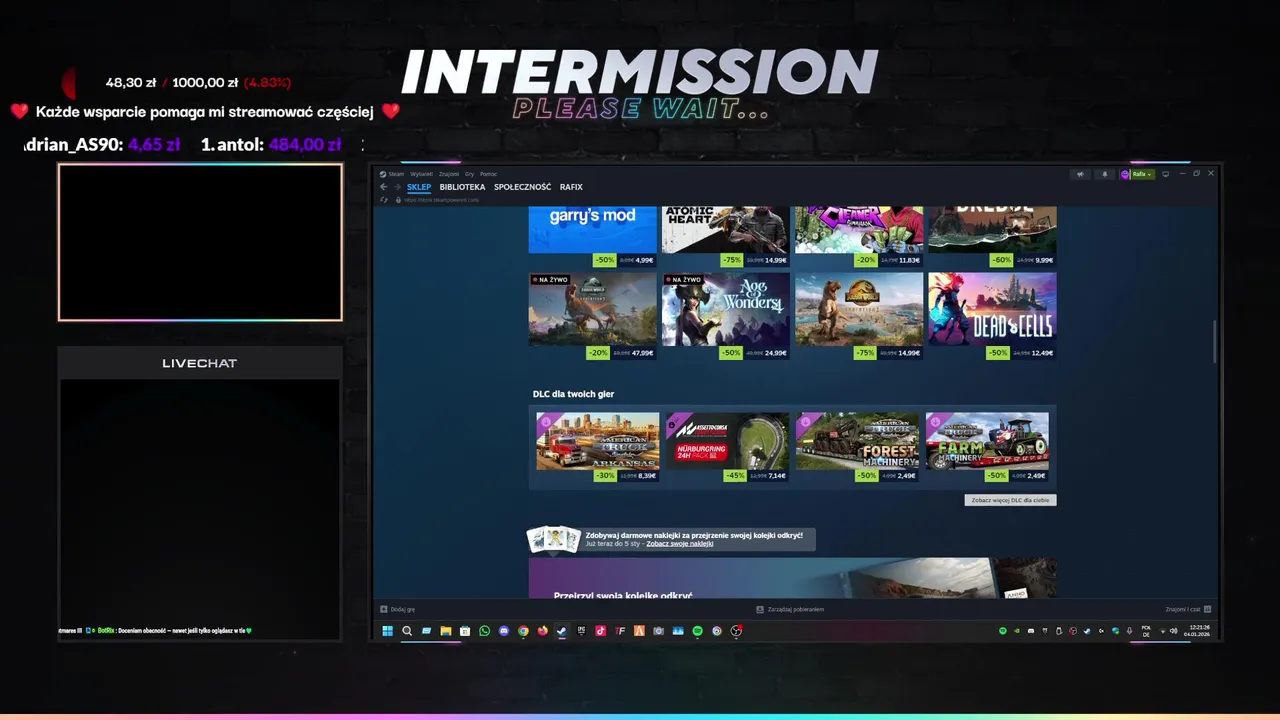Image resolution: width=1280 pixels, height=720 pixels.
Task: Open Firefox from taskbar
Action: (x=543, y=631)
